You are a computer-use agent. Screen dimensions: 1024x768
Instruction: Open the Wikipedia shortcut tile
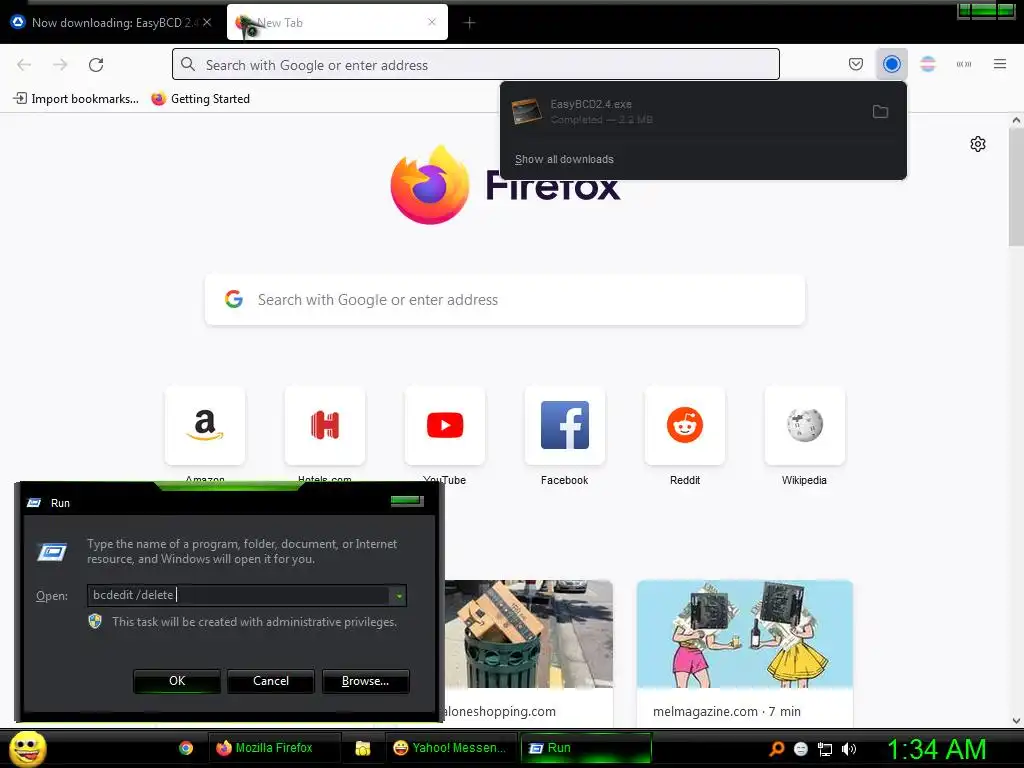805,425
